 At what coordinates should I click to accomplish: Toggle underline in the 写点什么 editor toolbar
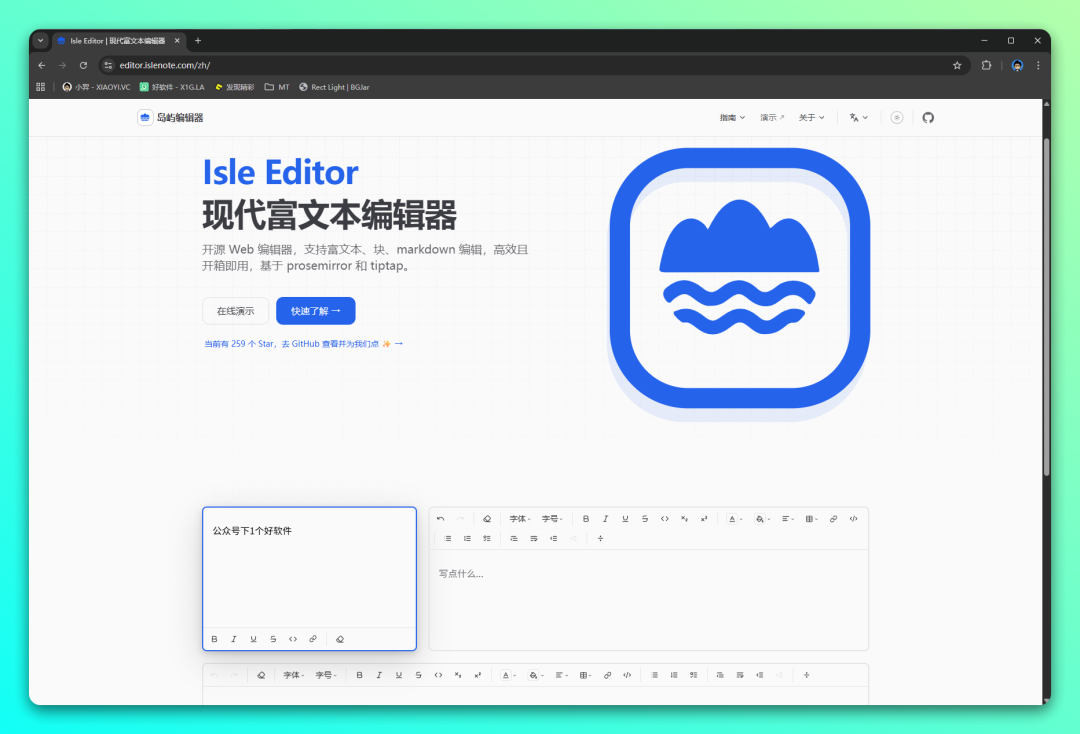(625, 519)
